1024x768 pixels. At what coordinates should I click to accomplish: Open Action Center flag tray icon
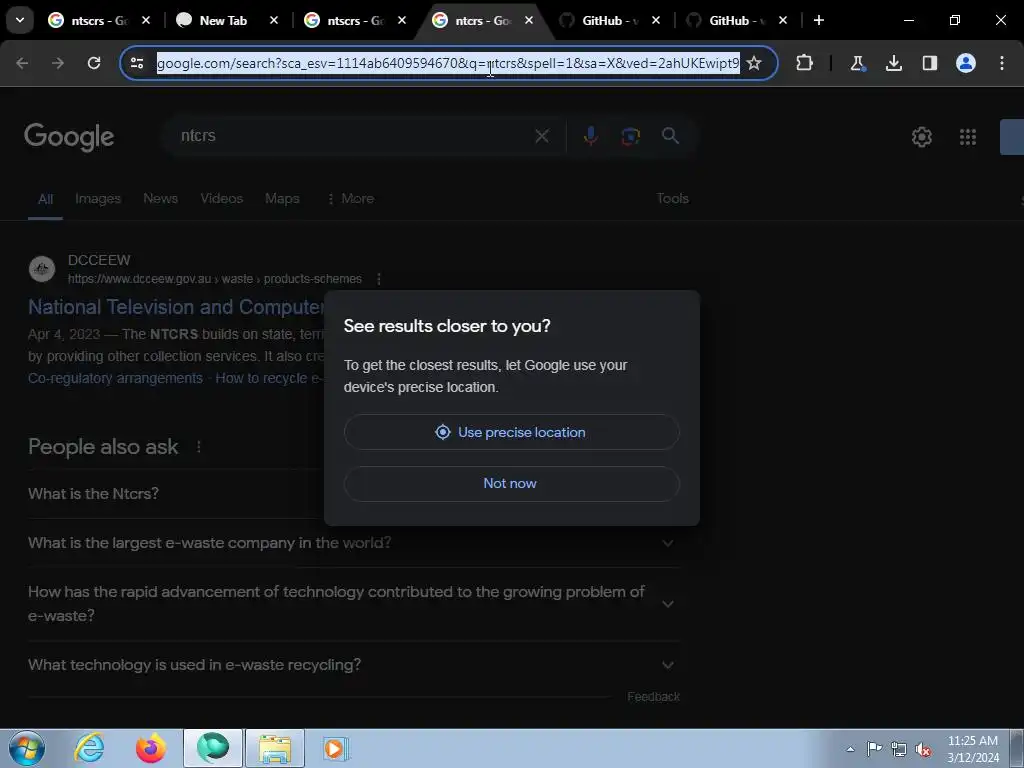click(x=874, y=749)
